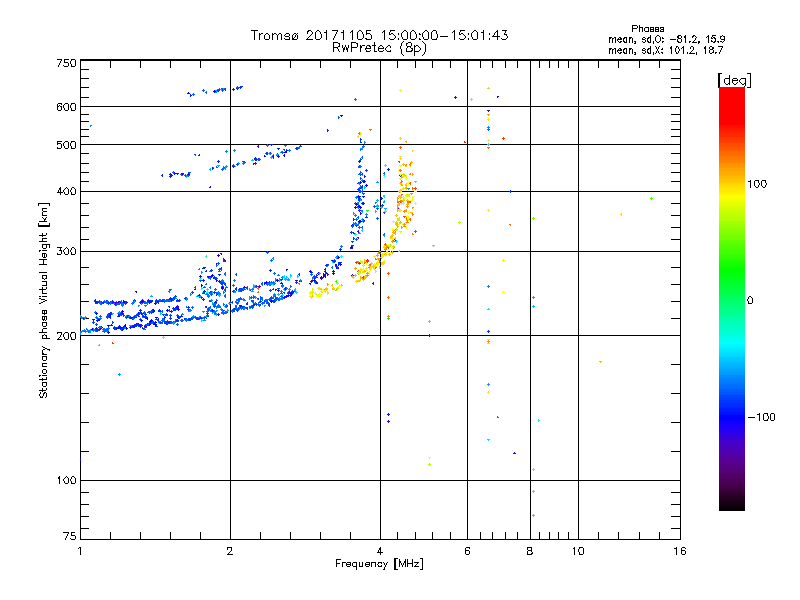Screen dimensions: 800x600
Task: Click the '[deg]' colorbar unit label
Action: (x=734, y=80)
